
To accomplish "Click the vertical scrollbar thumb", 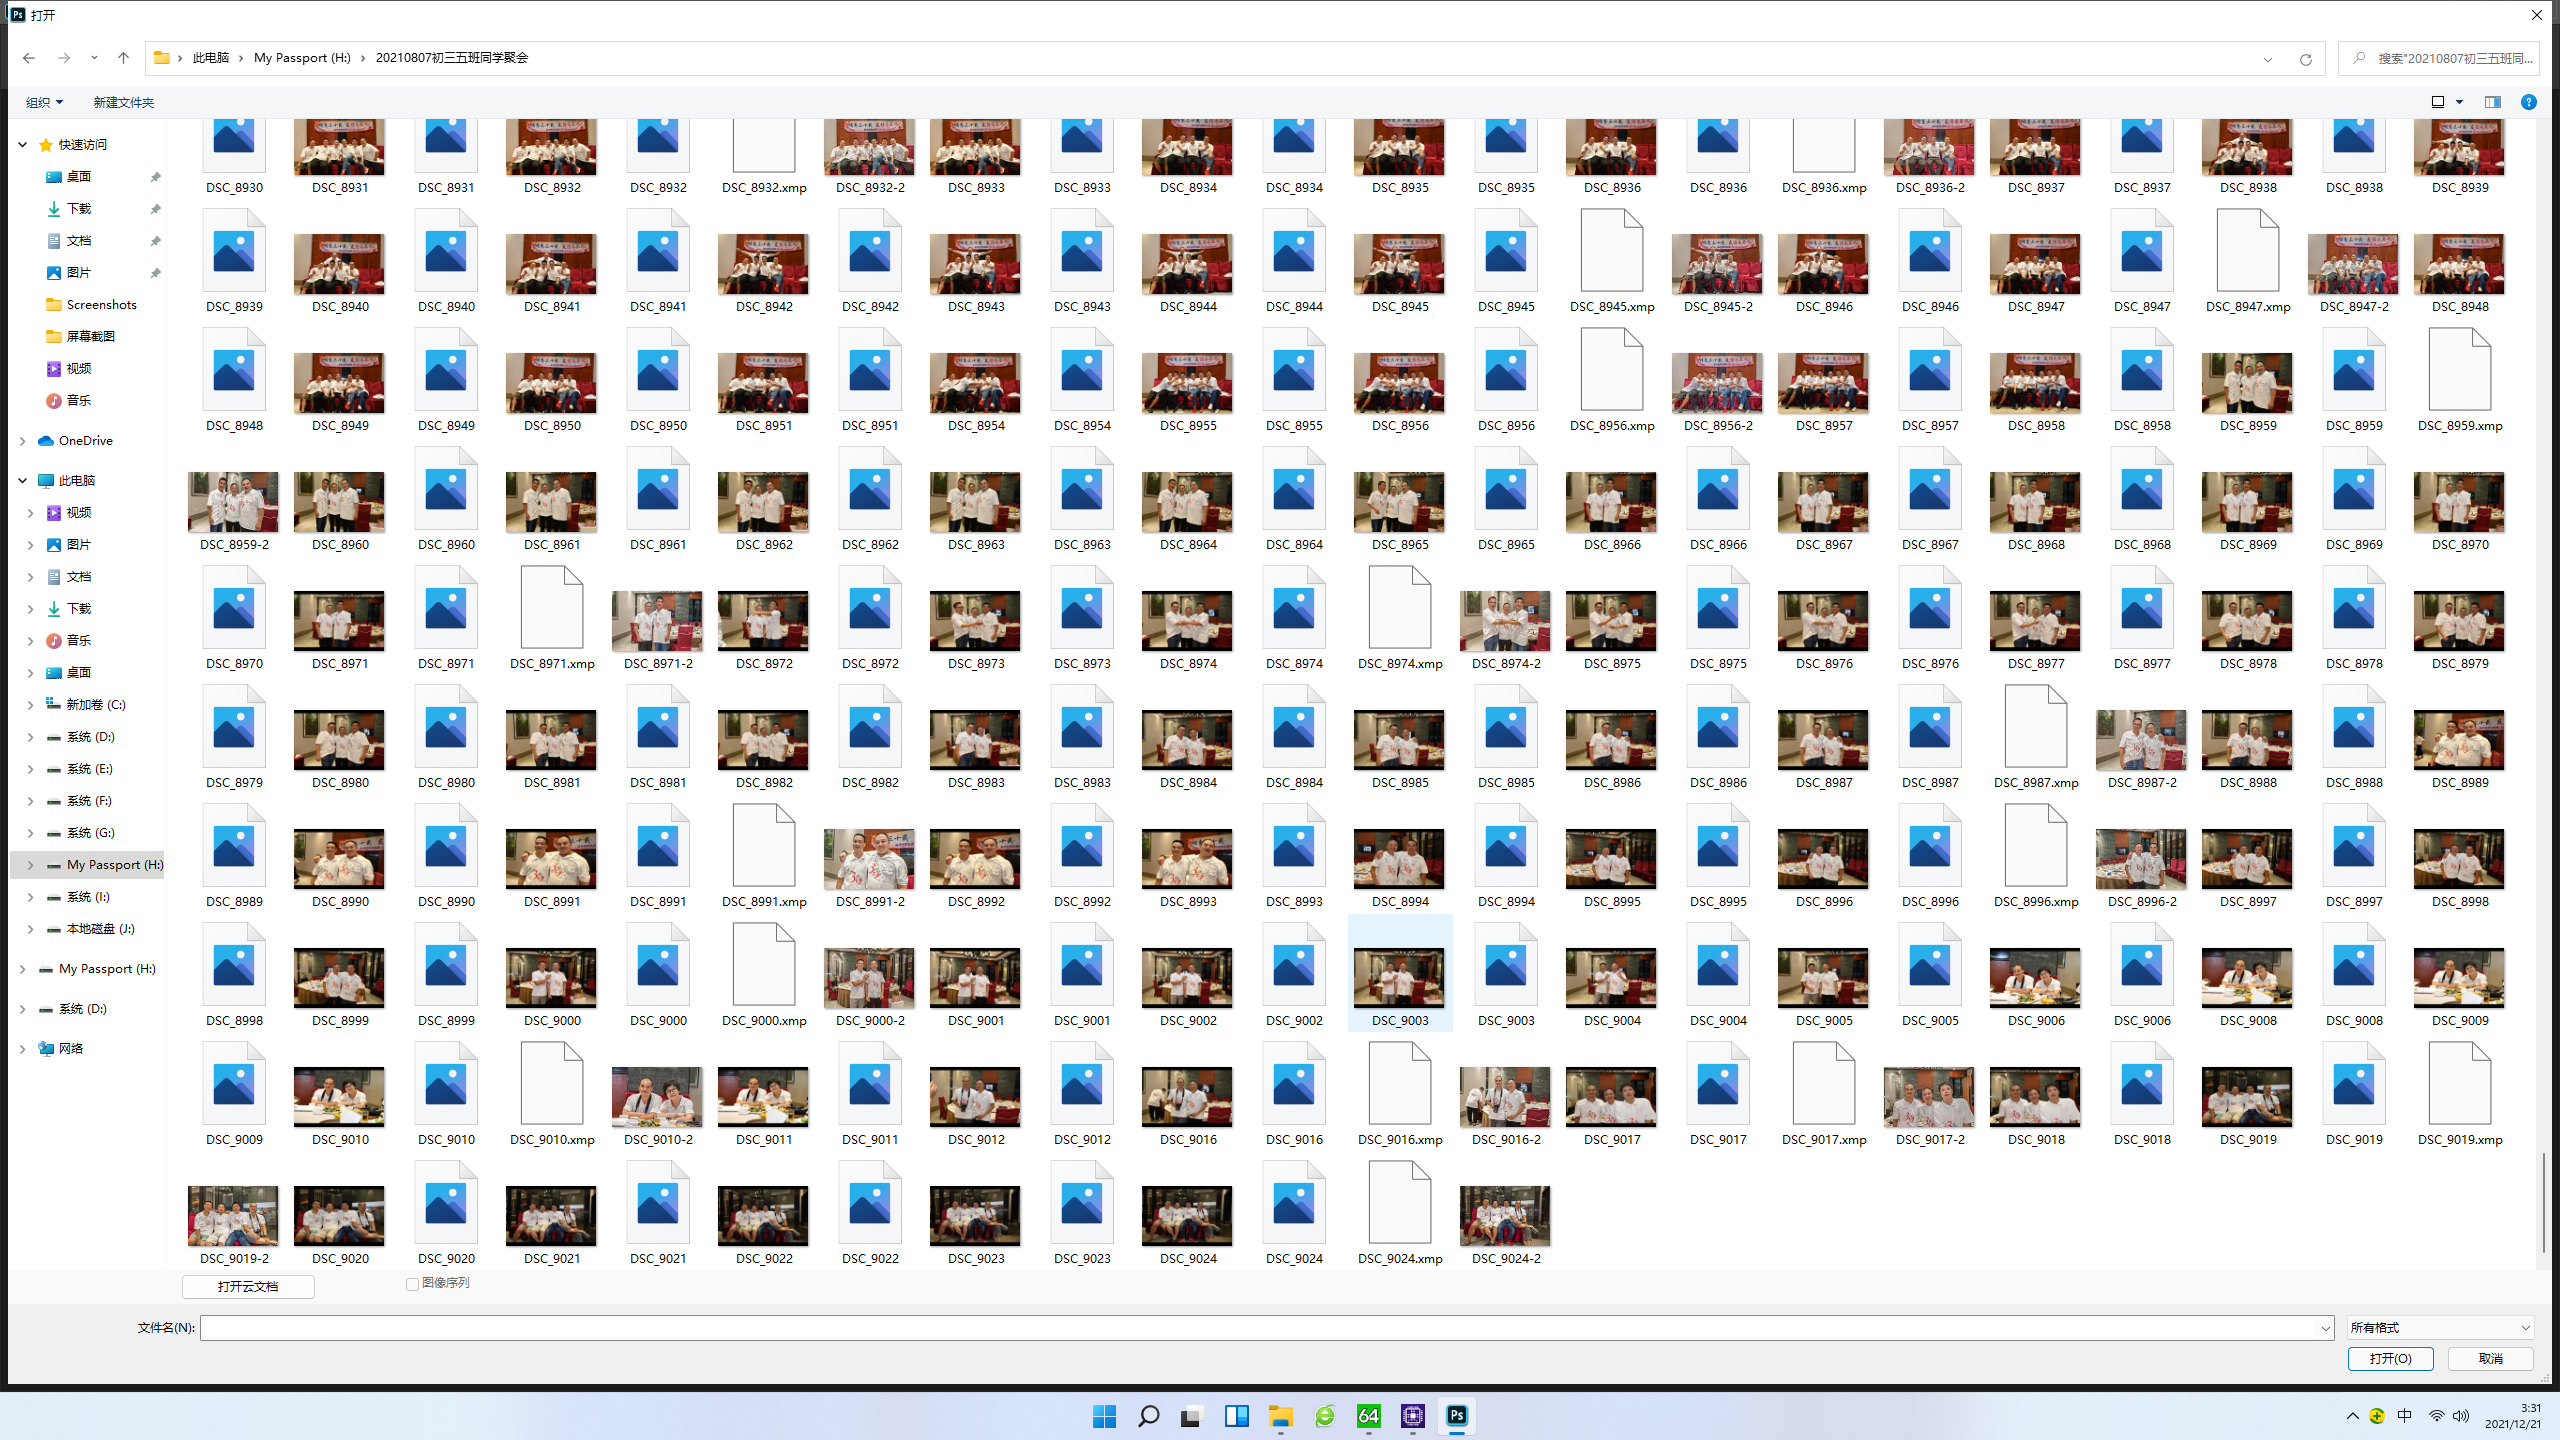I will point(2544,1203).
